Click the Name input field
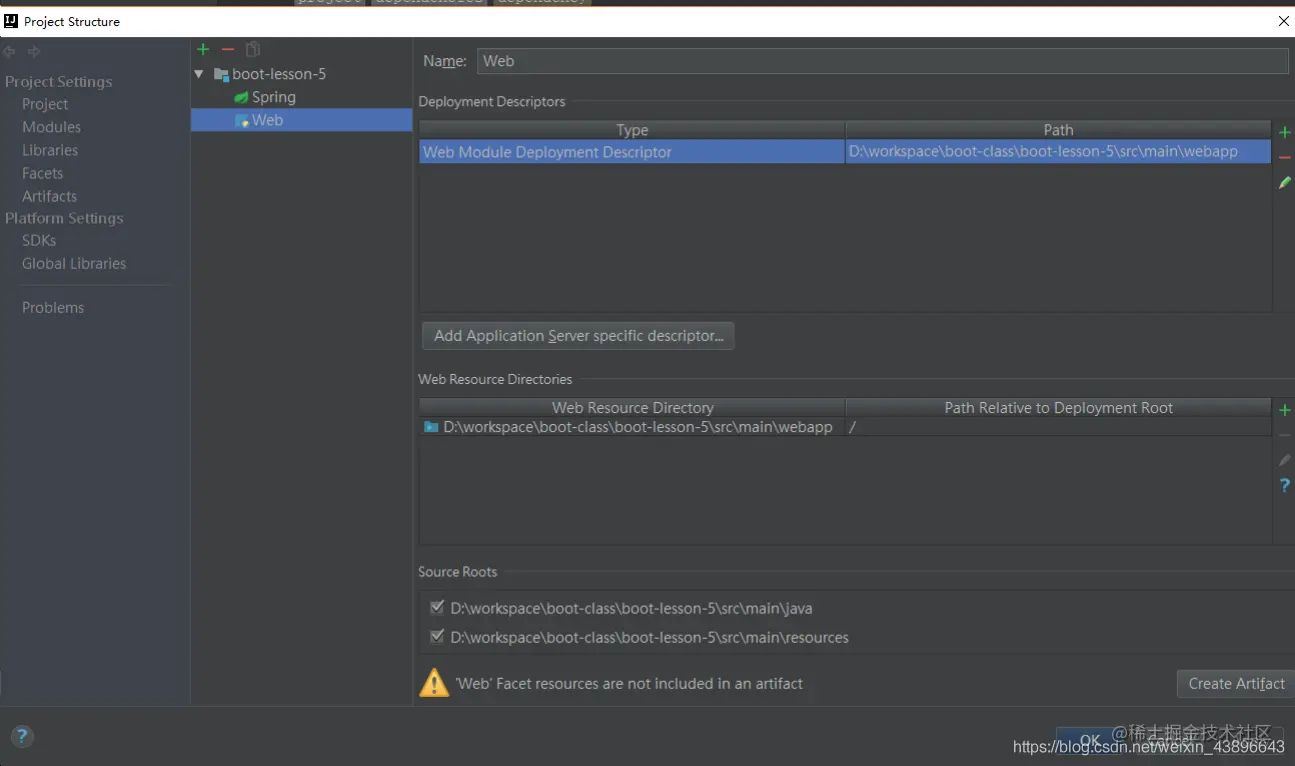 882,61
